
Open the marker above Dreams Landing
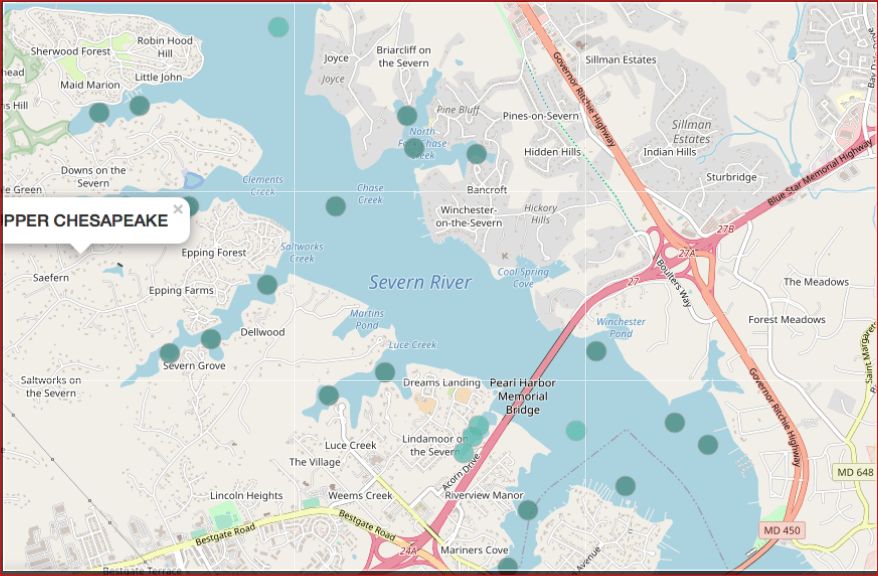pyautogui.click(x=384, y=372)
